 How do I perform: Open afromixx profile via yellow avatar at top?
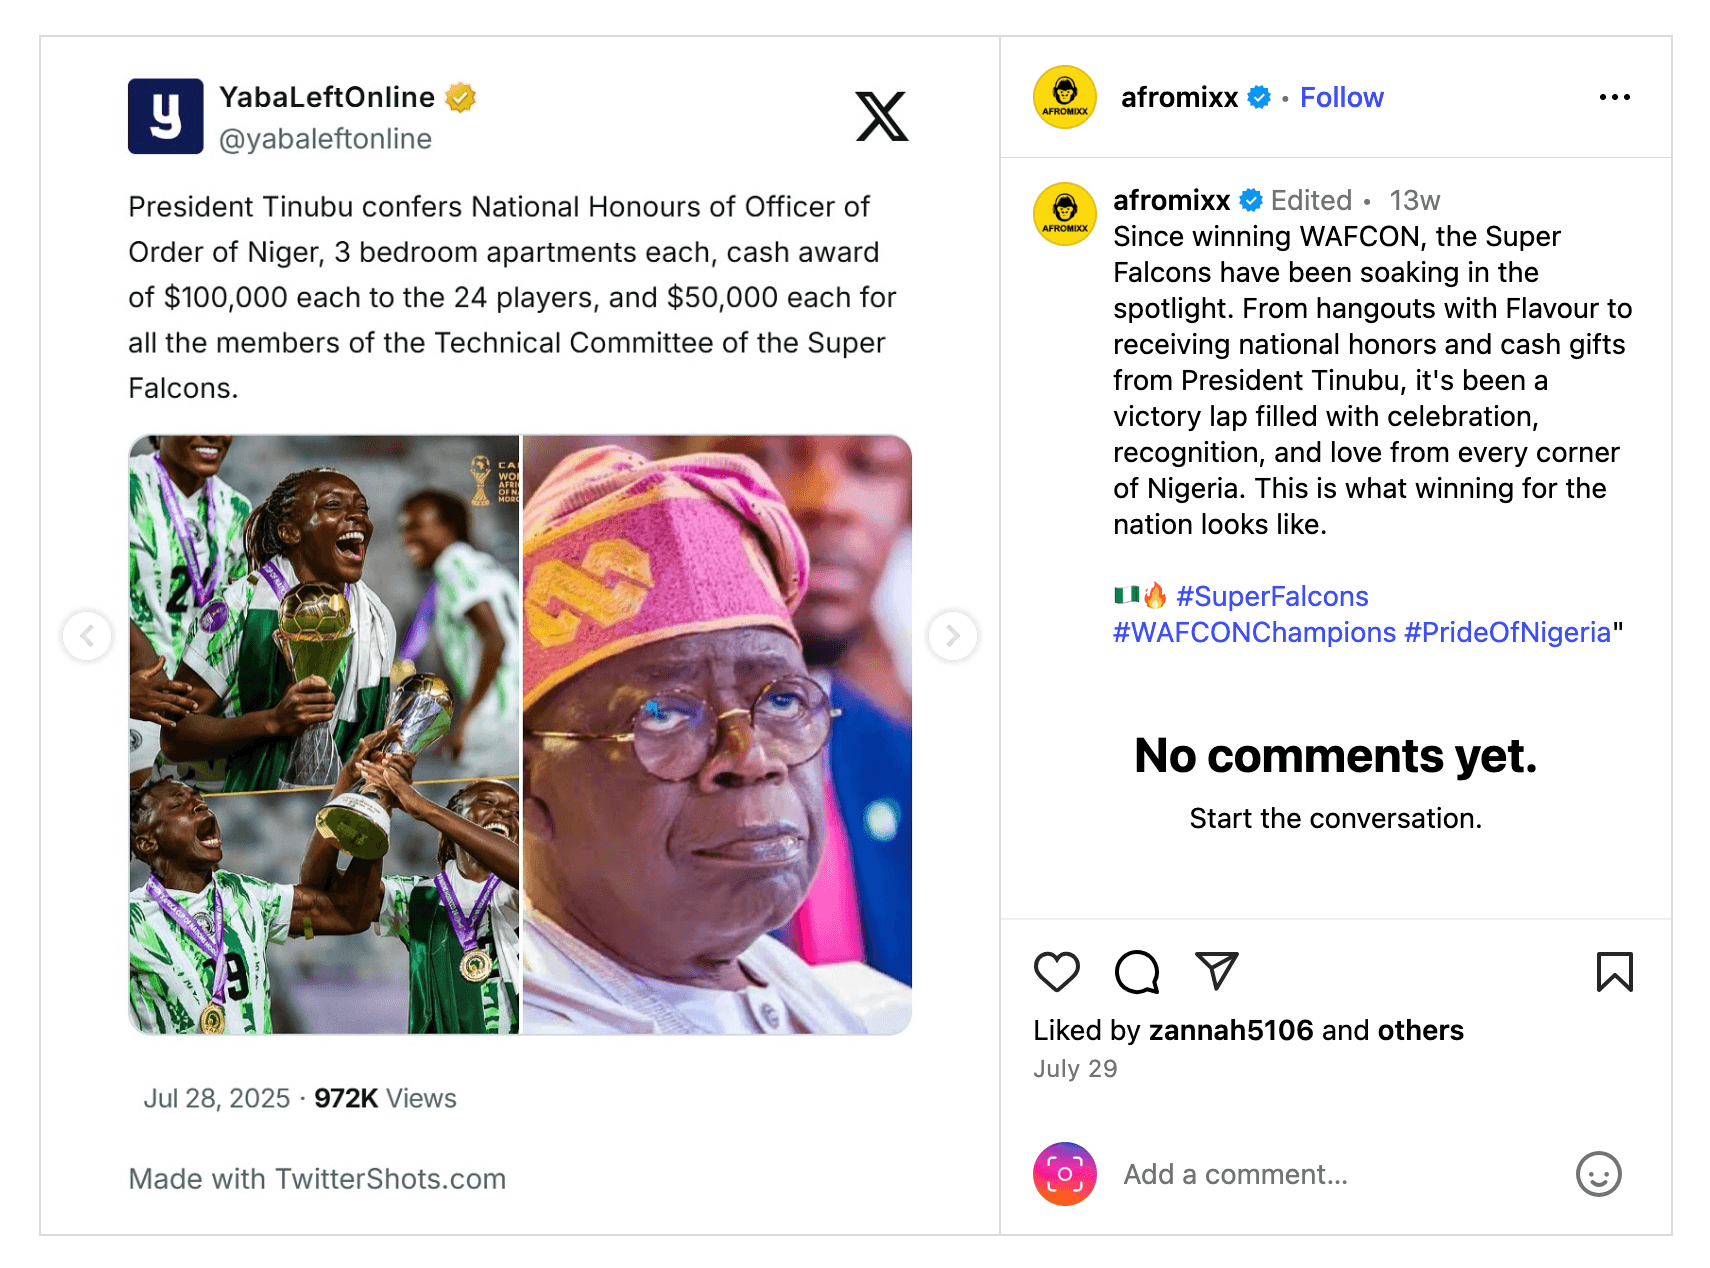[1064, 96]
